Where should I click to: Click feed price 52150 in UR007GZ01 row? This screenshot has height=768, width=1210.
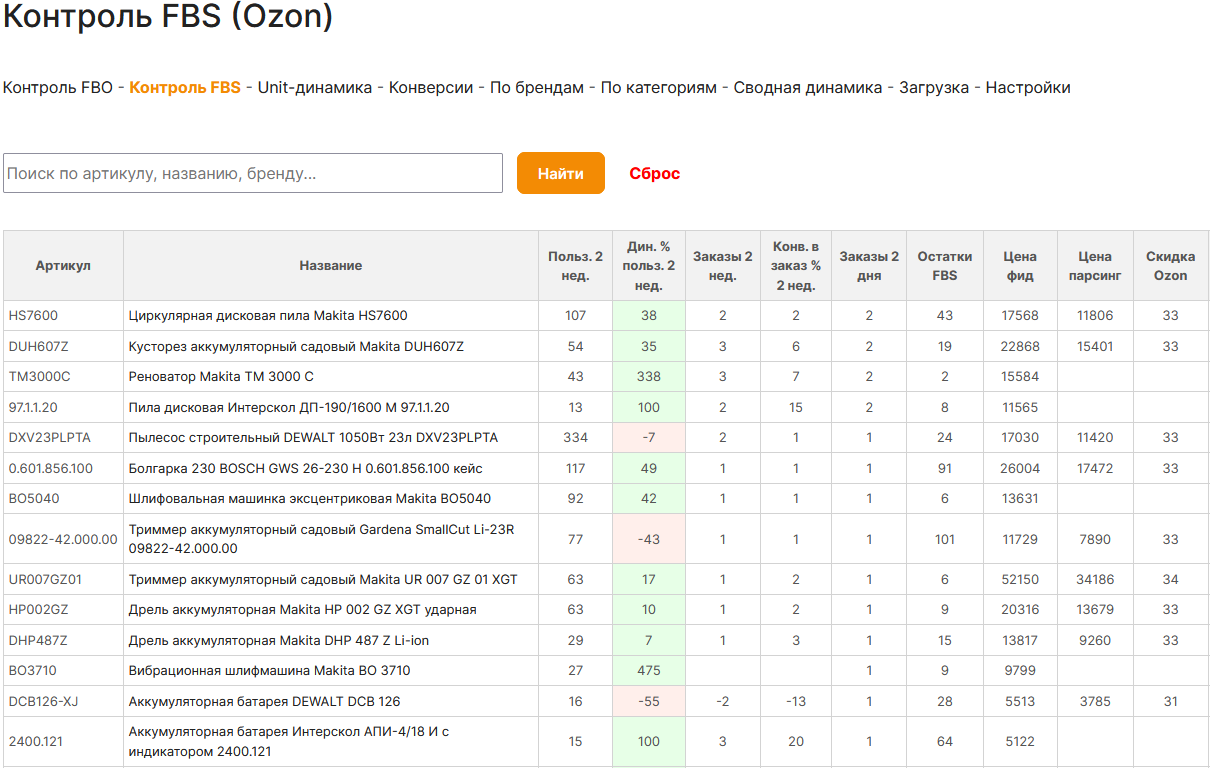(x=1020, y=580)
